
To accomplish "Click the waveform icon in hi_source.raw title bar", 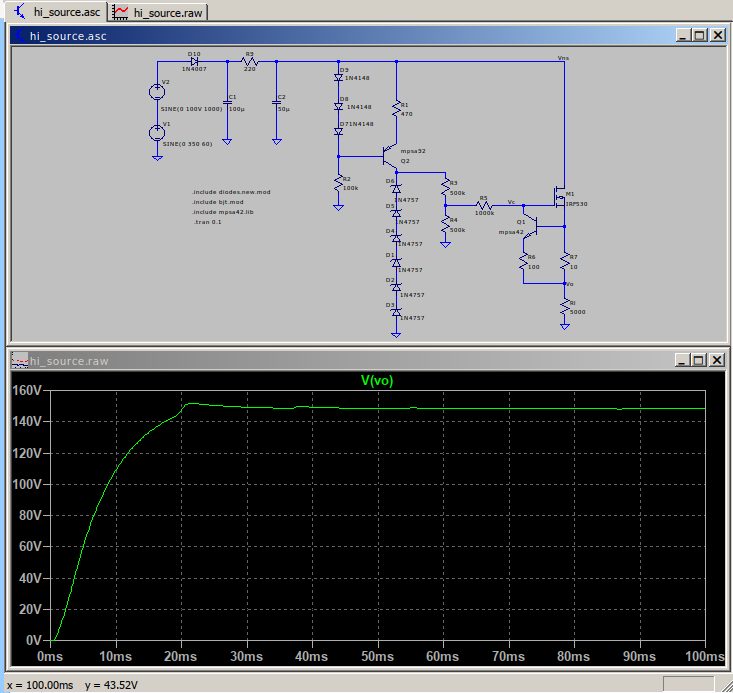I will [x=20, y=361].
